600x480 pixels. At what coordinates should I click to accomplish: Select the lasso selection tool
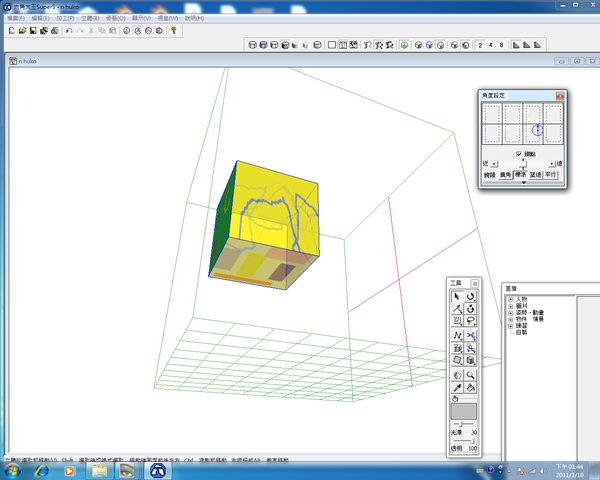[471, 322]
